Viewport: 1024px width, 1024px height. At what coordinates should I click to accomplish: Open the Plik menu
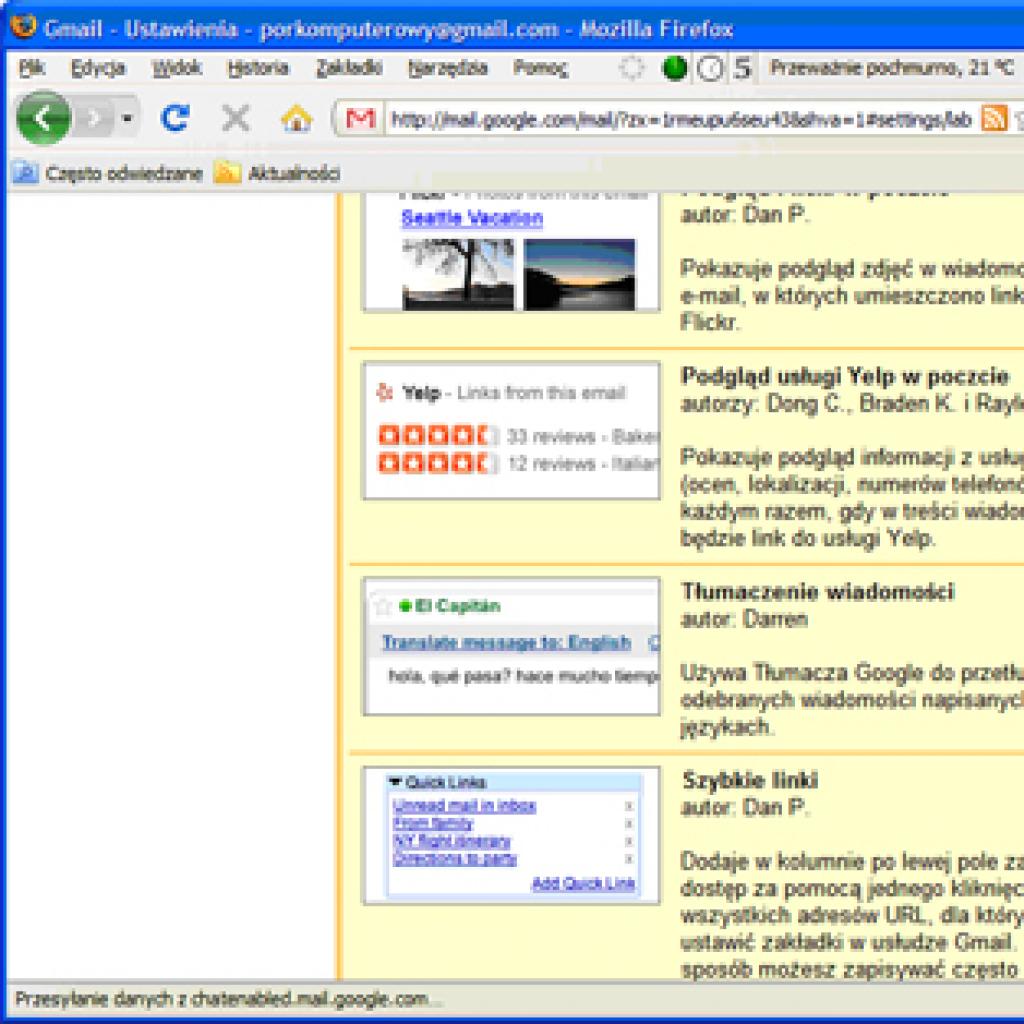point(31,68)
